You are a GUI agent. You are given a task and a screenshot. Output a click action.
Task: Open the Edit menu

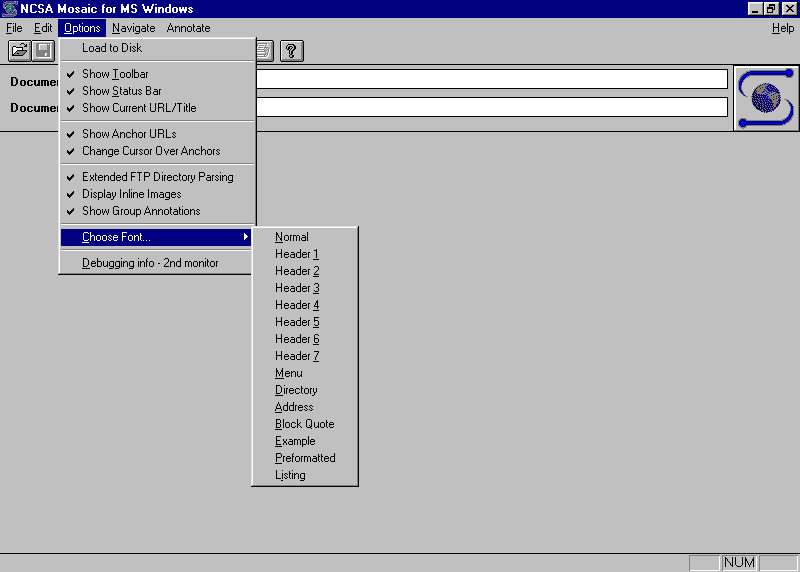(x=43, y=28)
